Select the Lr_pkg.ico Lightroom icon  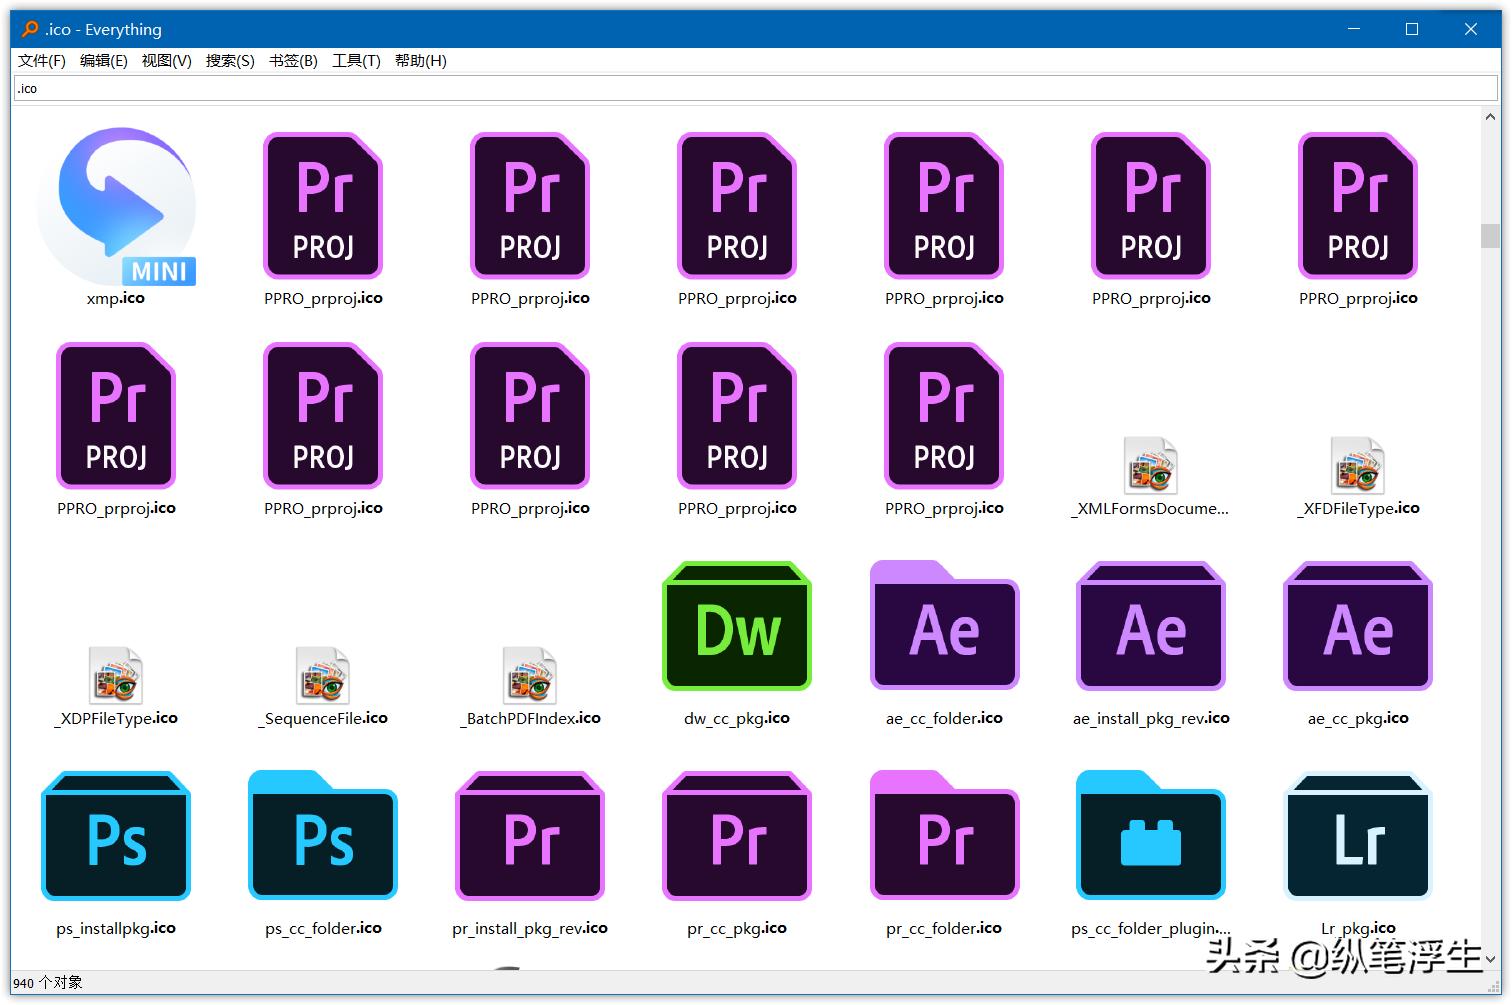1357,836
